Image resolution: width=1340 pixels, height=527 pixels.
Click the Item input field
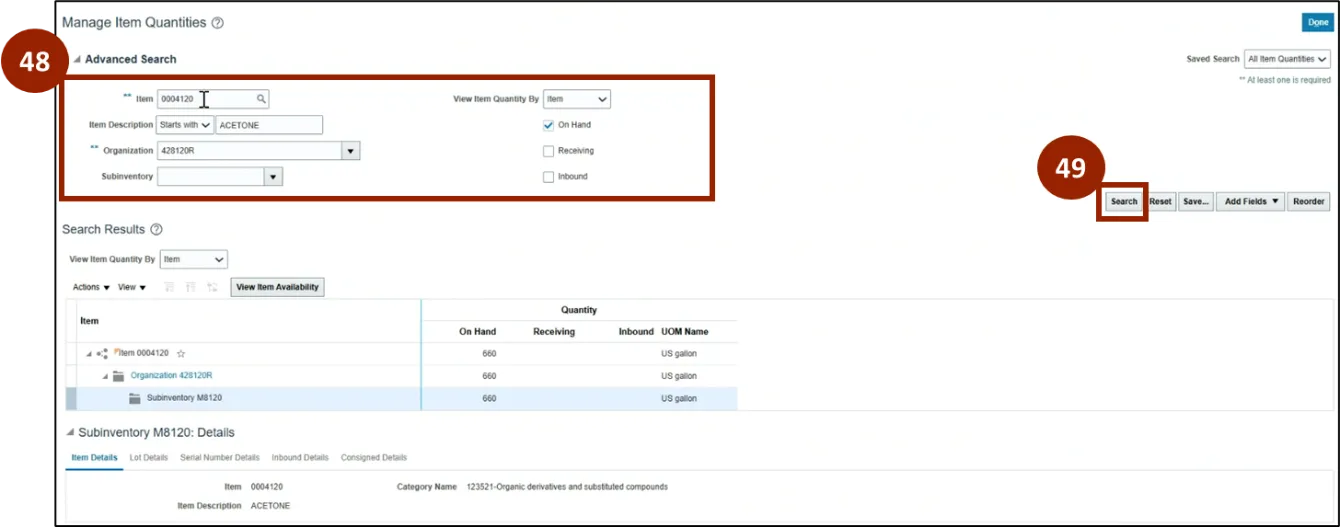pyautogui.click(x=205, y=99)
